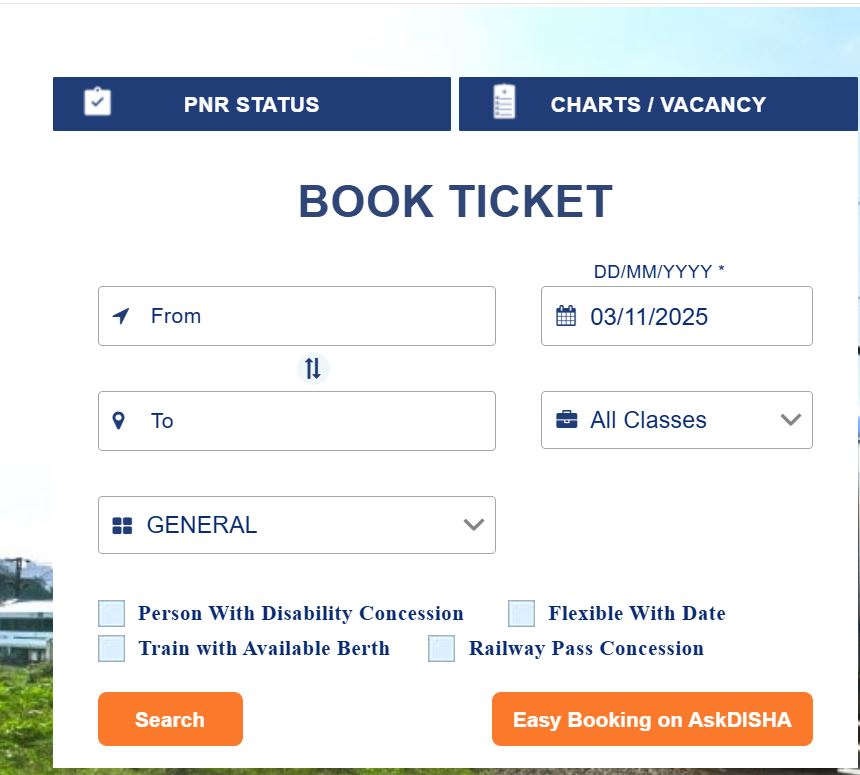Open the All Classes dropdown
This screenshot has width=860, height=775.
tap(676, 420)
